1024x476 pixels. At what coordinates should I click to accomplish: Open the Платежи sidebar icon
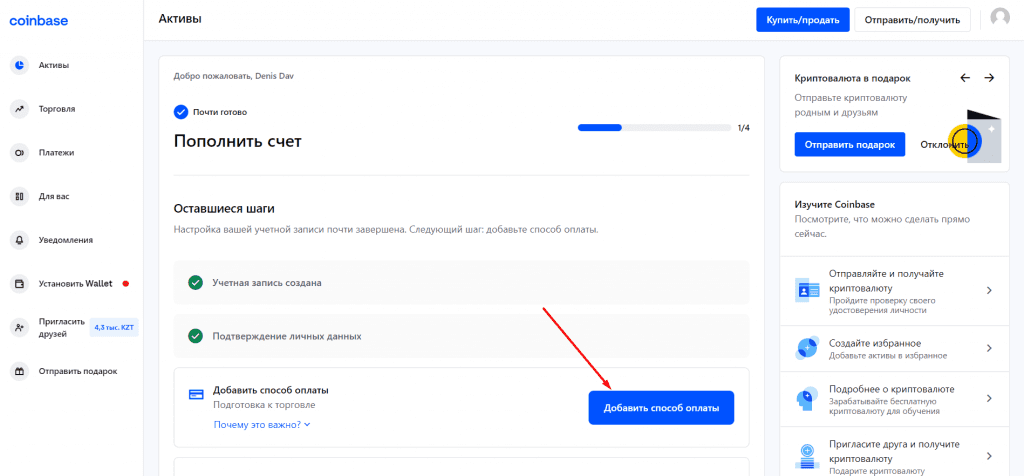tap(20, 153)
